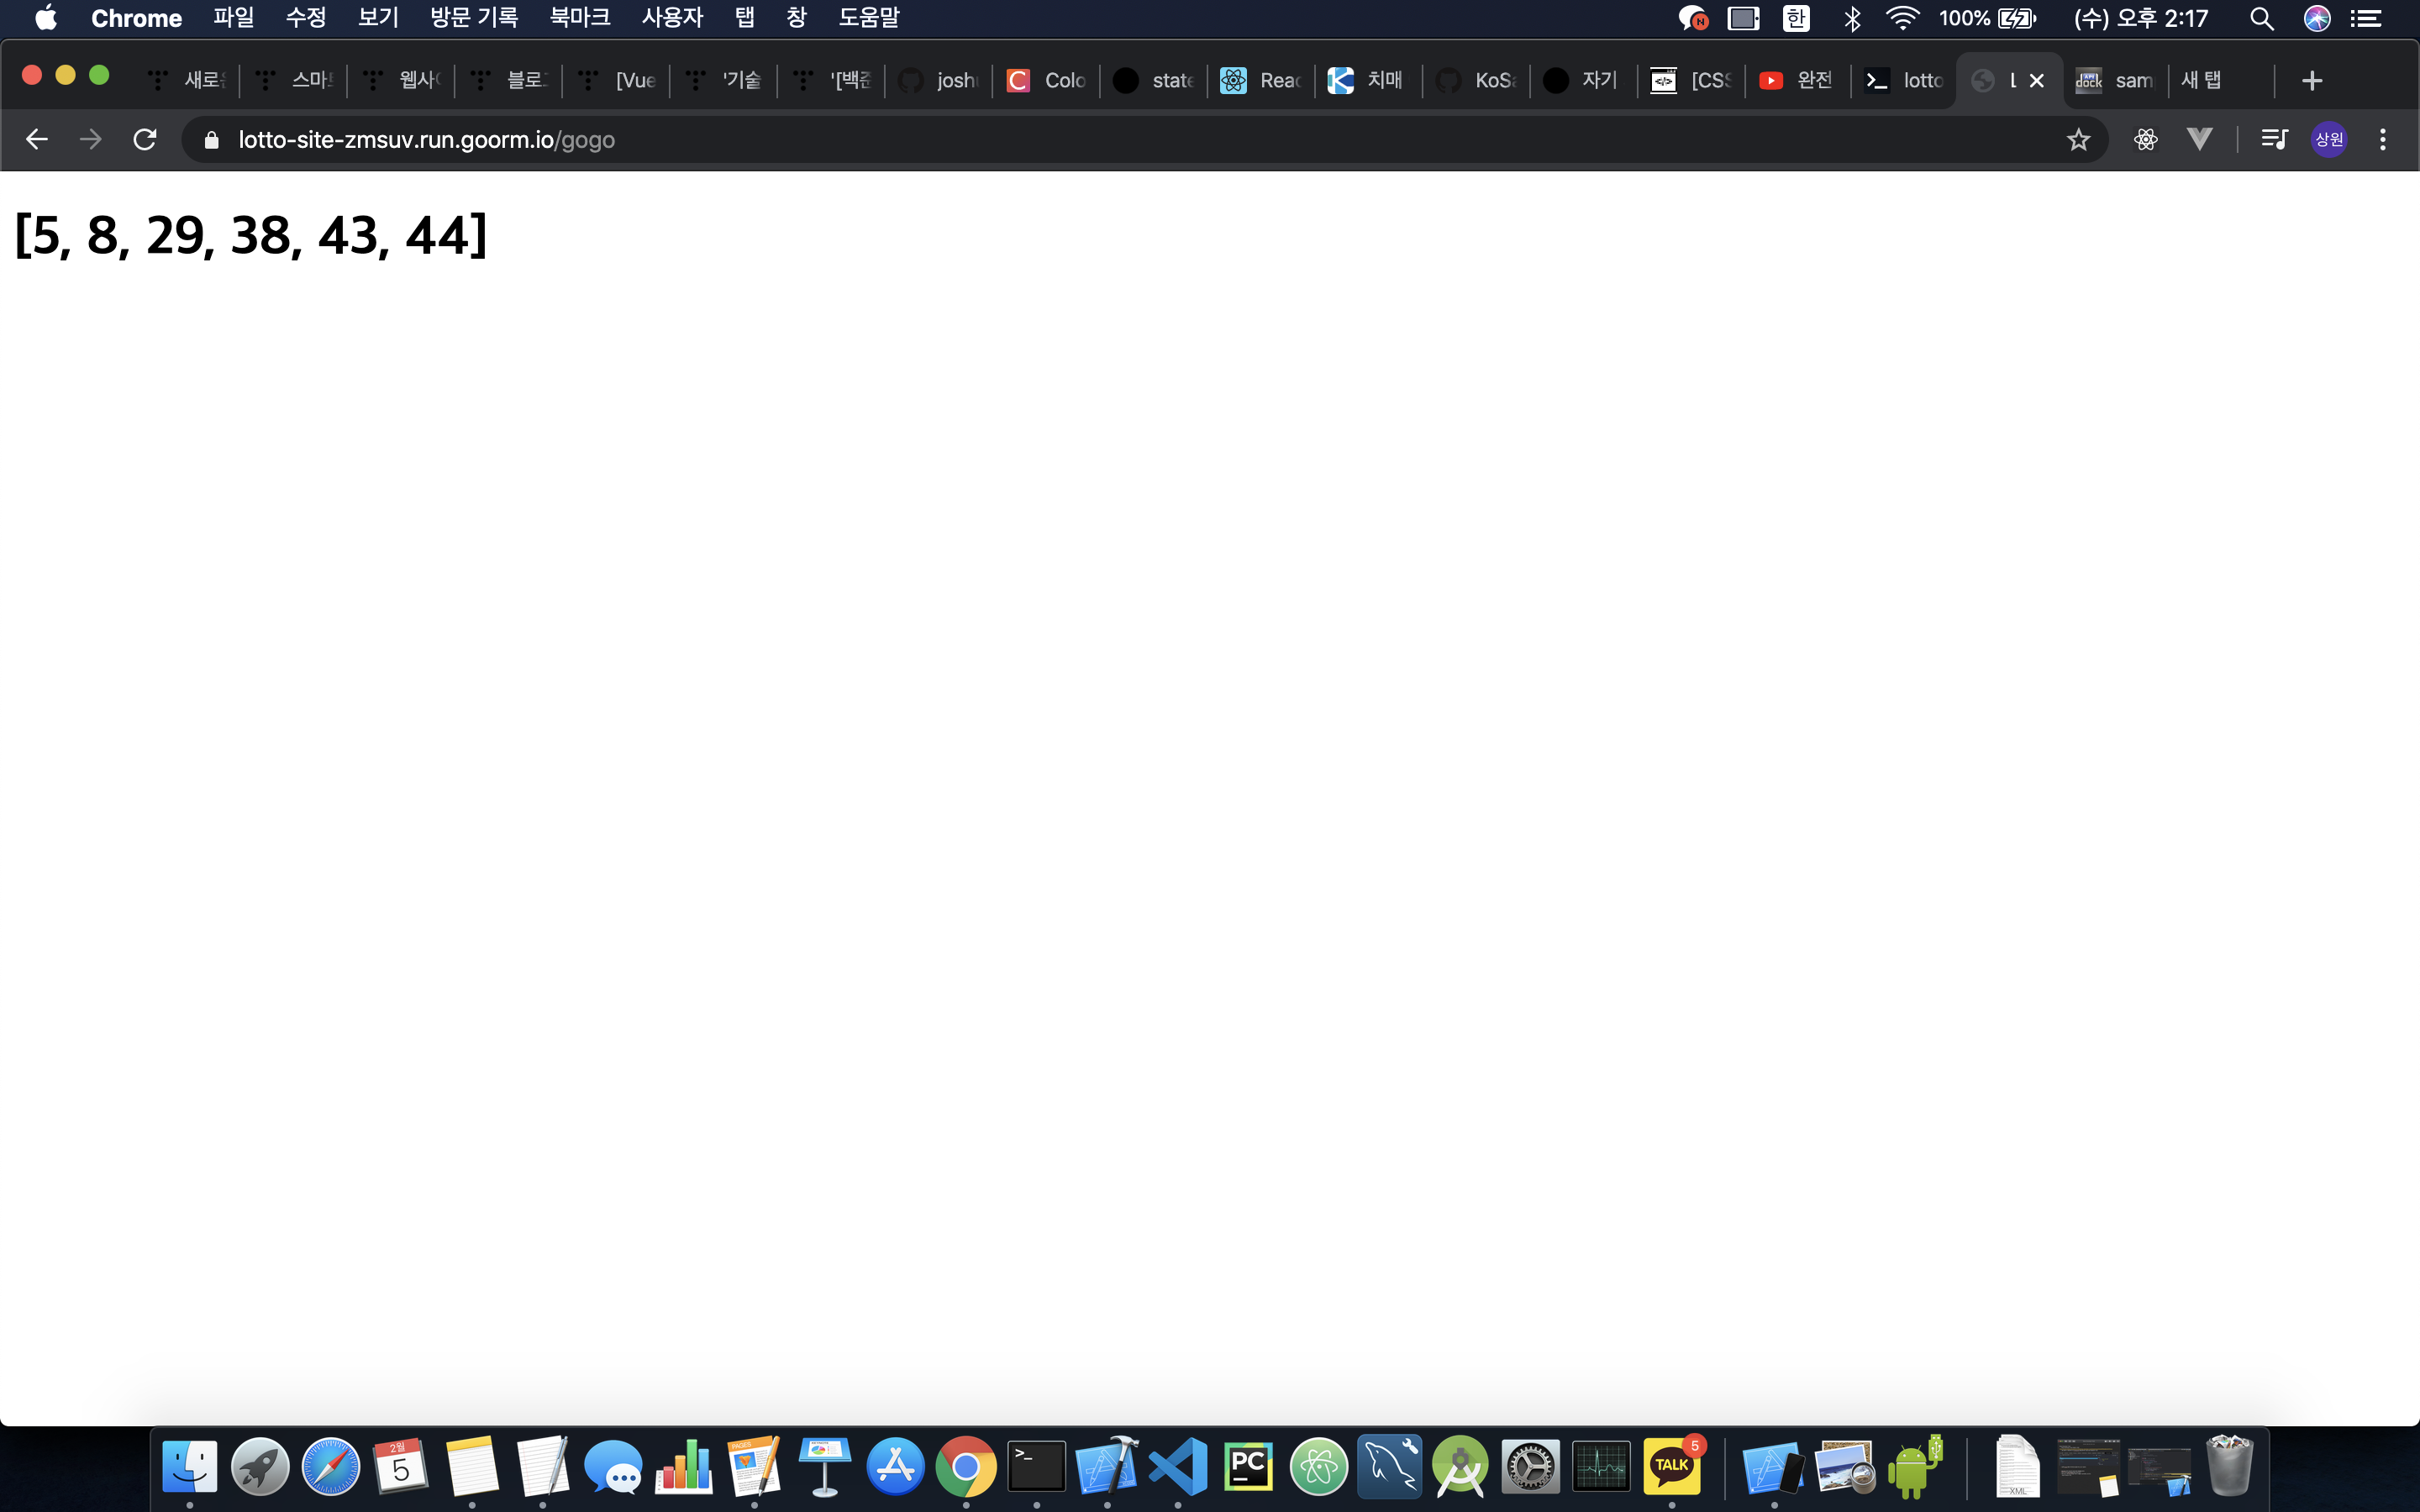Bookmark this page with the star icon
Screen dimensions: 2420x1512
pyautogui.click(x=2078, y=139)
